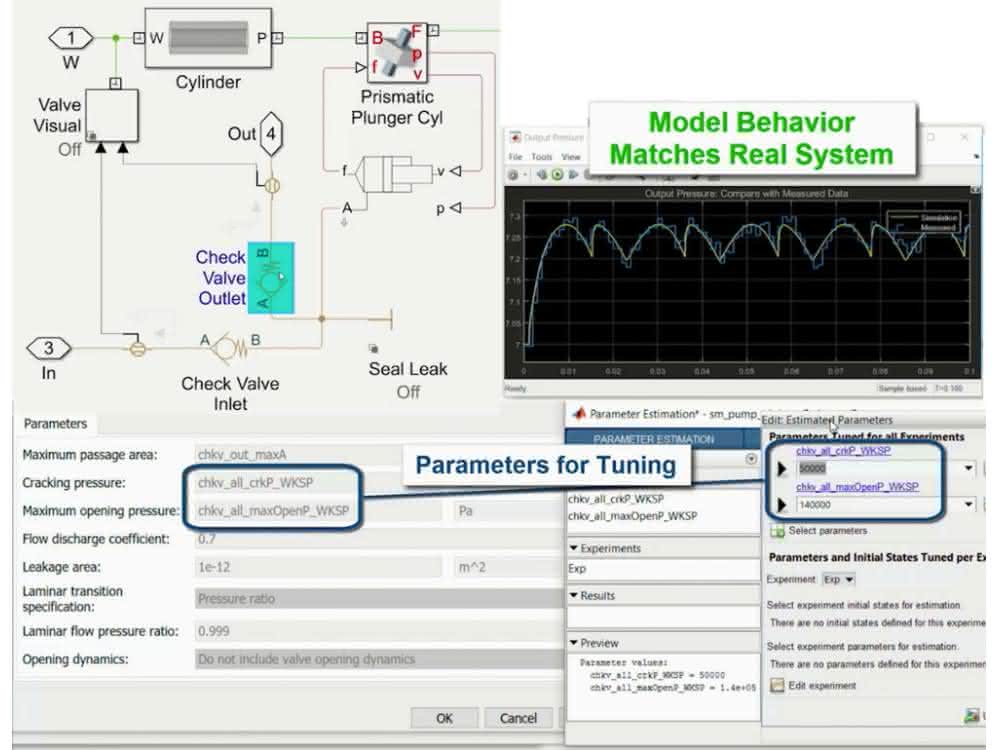Click the plunger hydraulic cylinder block
This screenshot has width=1000, height=750.
394,173
